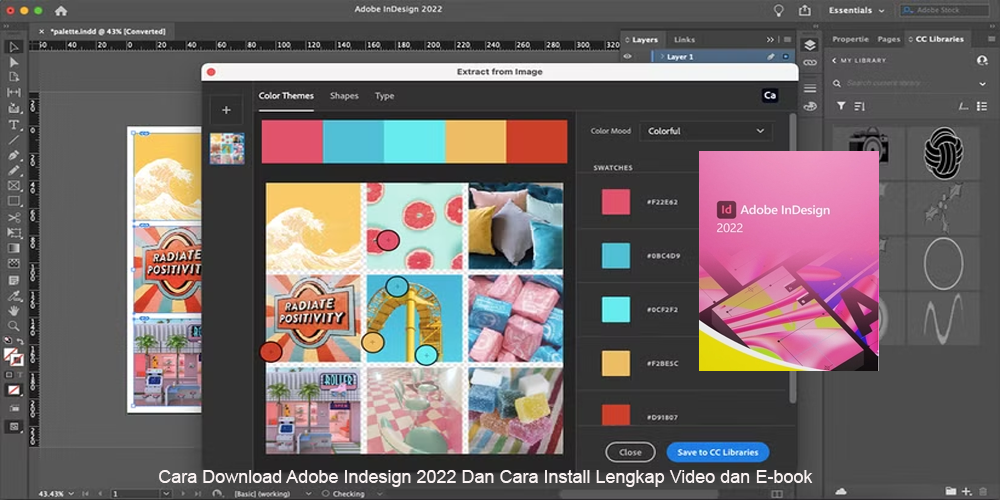1000x500 pixels.
Task: Open the Essentials workspace dropdown
Action: tap(857, 10)
